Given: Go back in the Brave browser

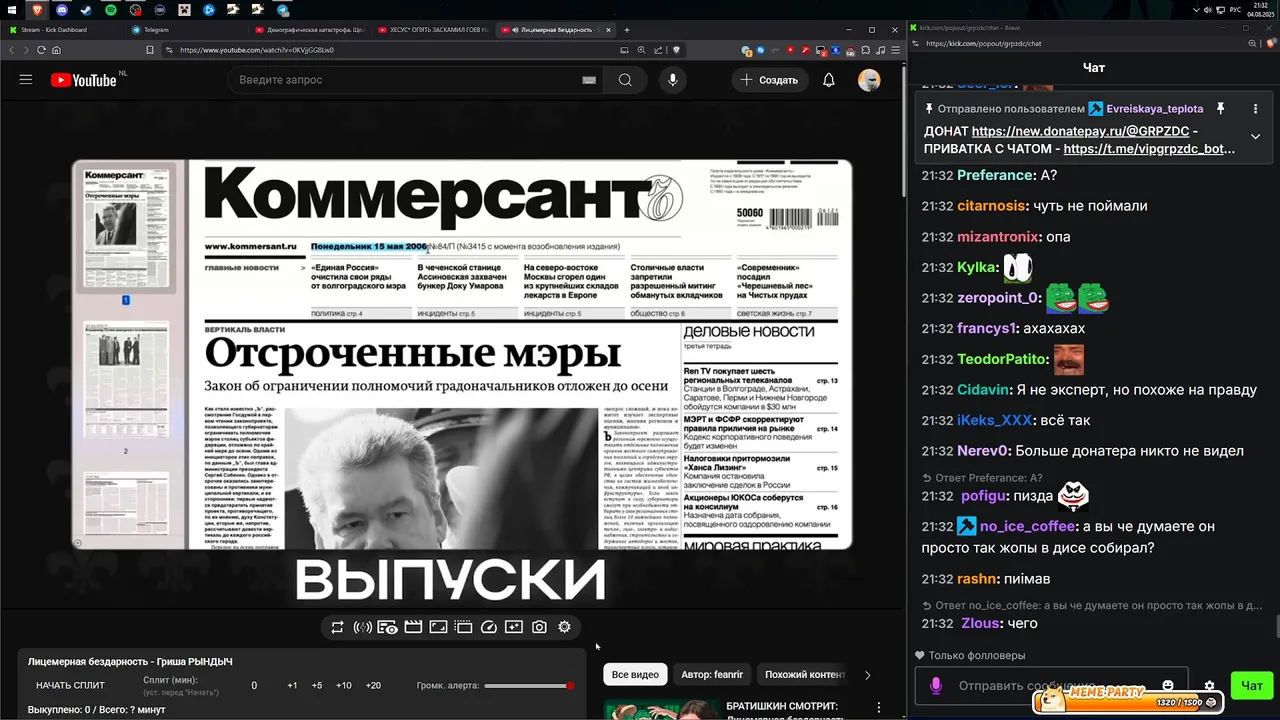Looking at the screenshot, I should (11, 50).
